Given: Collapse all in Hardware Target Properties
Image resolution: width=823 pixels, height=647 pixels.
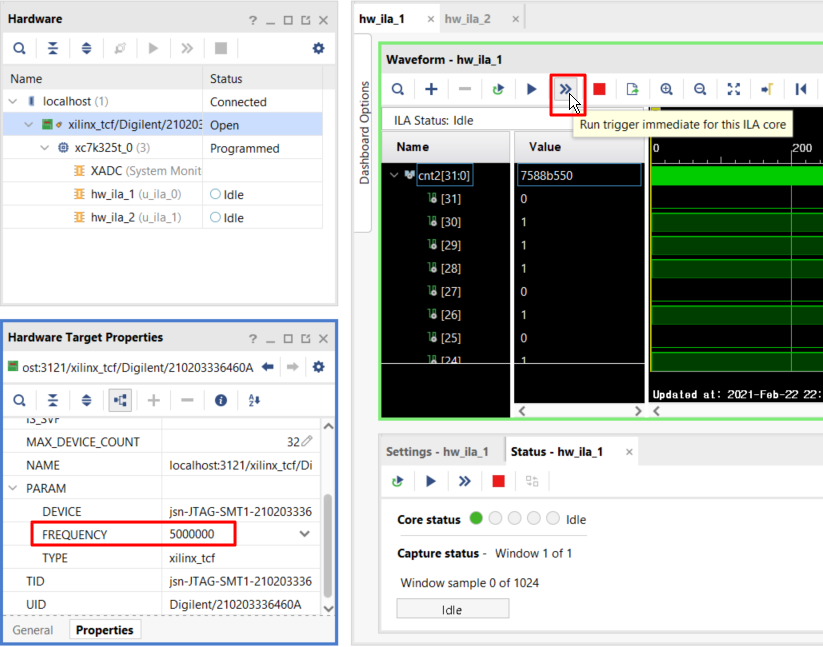Looking at the screenshot, I should tap(53, 401).
